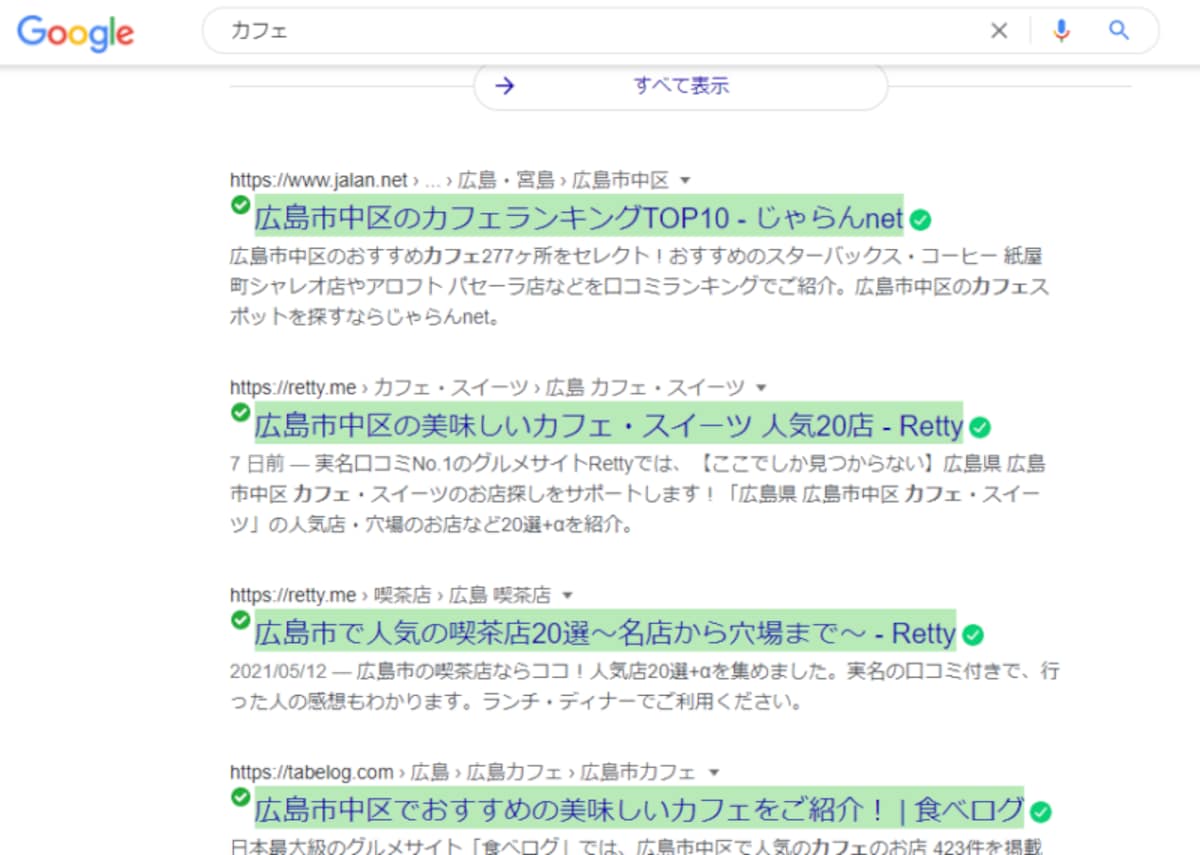Click green check icon left of 喫茶店20選 title
The height and width of the screenshot is (855, 1200).
240,620
